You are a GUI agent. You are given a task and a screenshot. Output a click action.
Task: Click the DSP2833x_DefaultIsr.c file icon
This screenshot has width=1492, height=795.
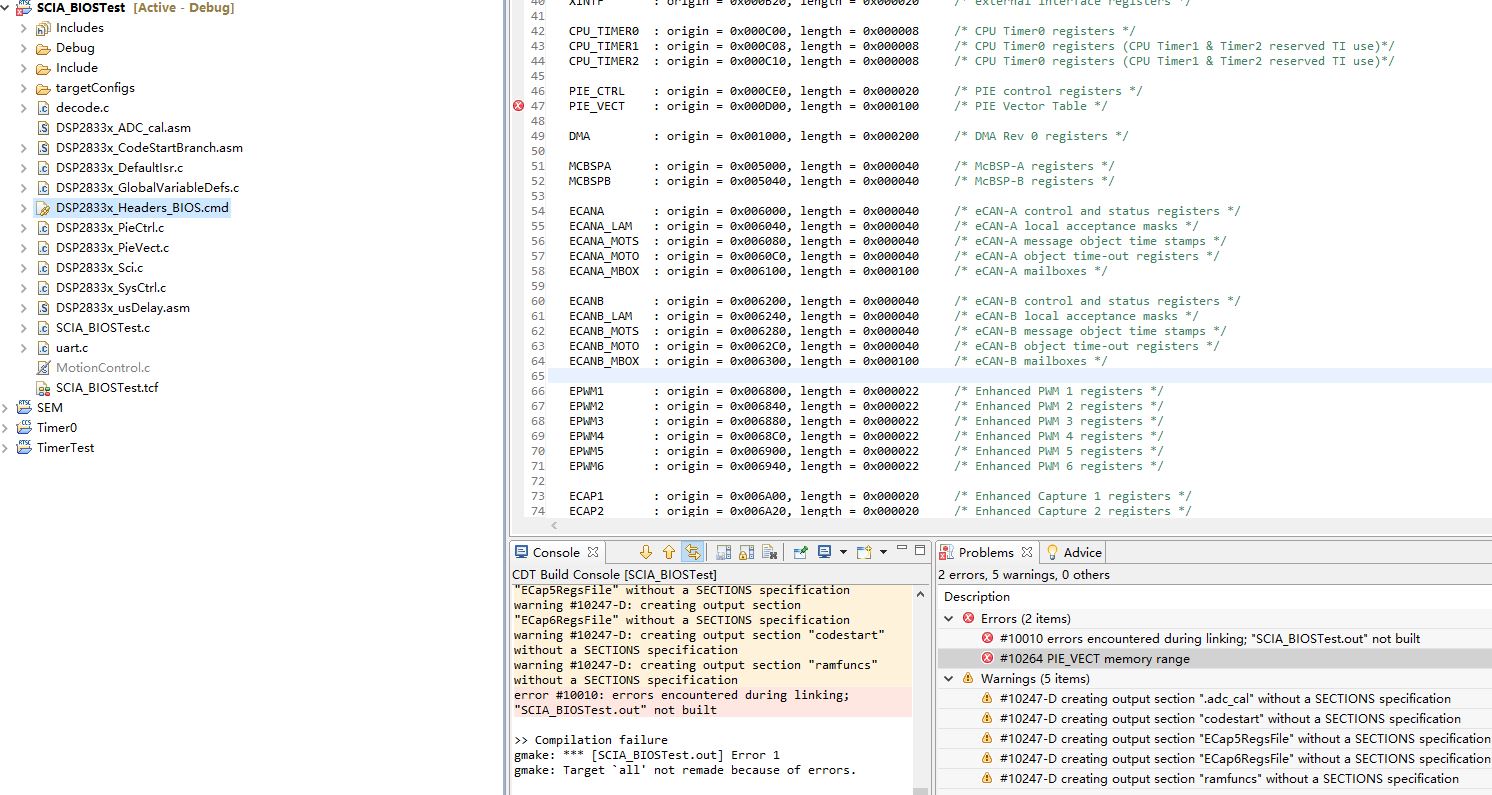click(x=43, y=168)
